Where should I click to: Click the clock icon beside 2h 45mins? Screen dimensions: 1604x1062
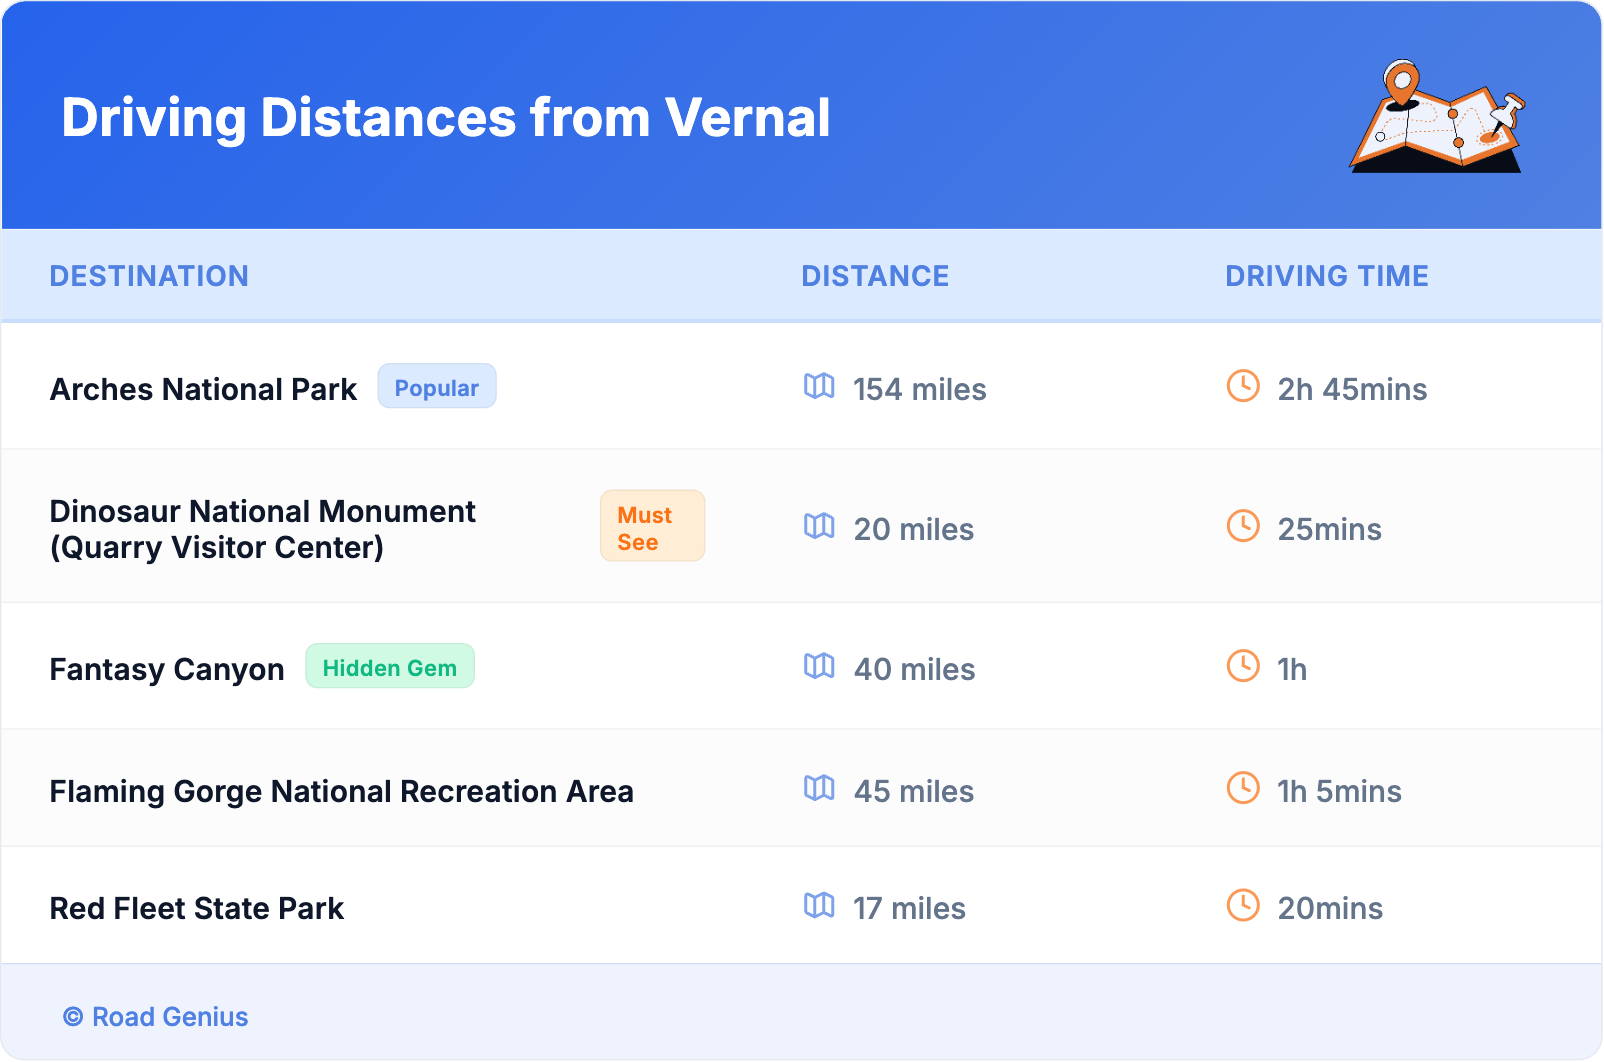pyautogui.click(x=1243, y=386)
